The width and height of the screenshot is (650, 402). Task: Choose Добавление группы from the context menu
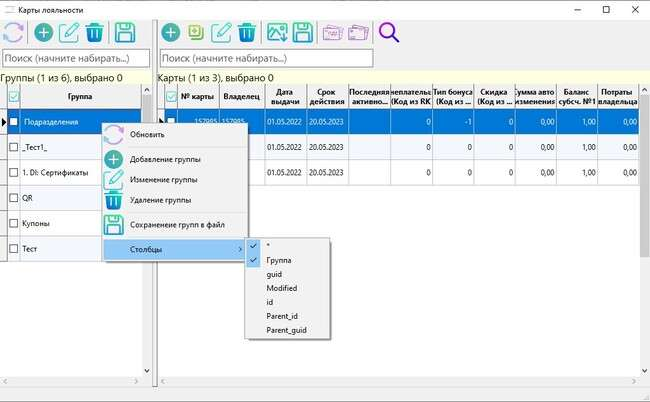[x=165, y=159]
